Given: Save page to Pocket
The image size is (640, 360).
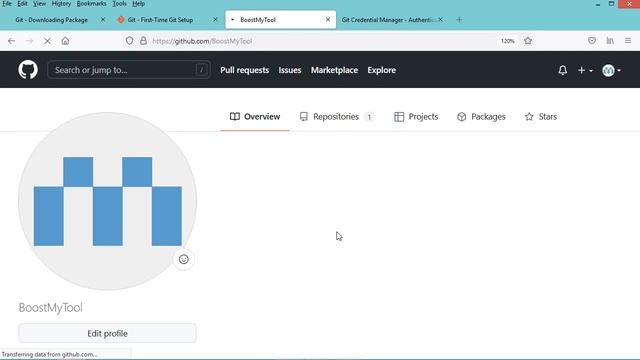Looking at the screenshot, I should [592, 41].
